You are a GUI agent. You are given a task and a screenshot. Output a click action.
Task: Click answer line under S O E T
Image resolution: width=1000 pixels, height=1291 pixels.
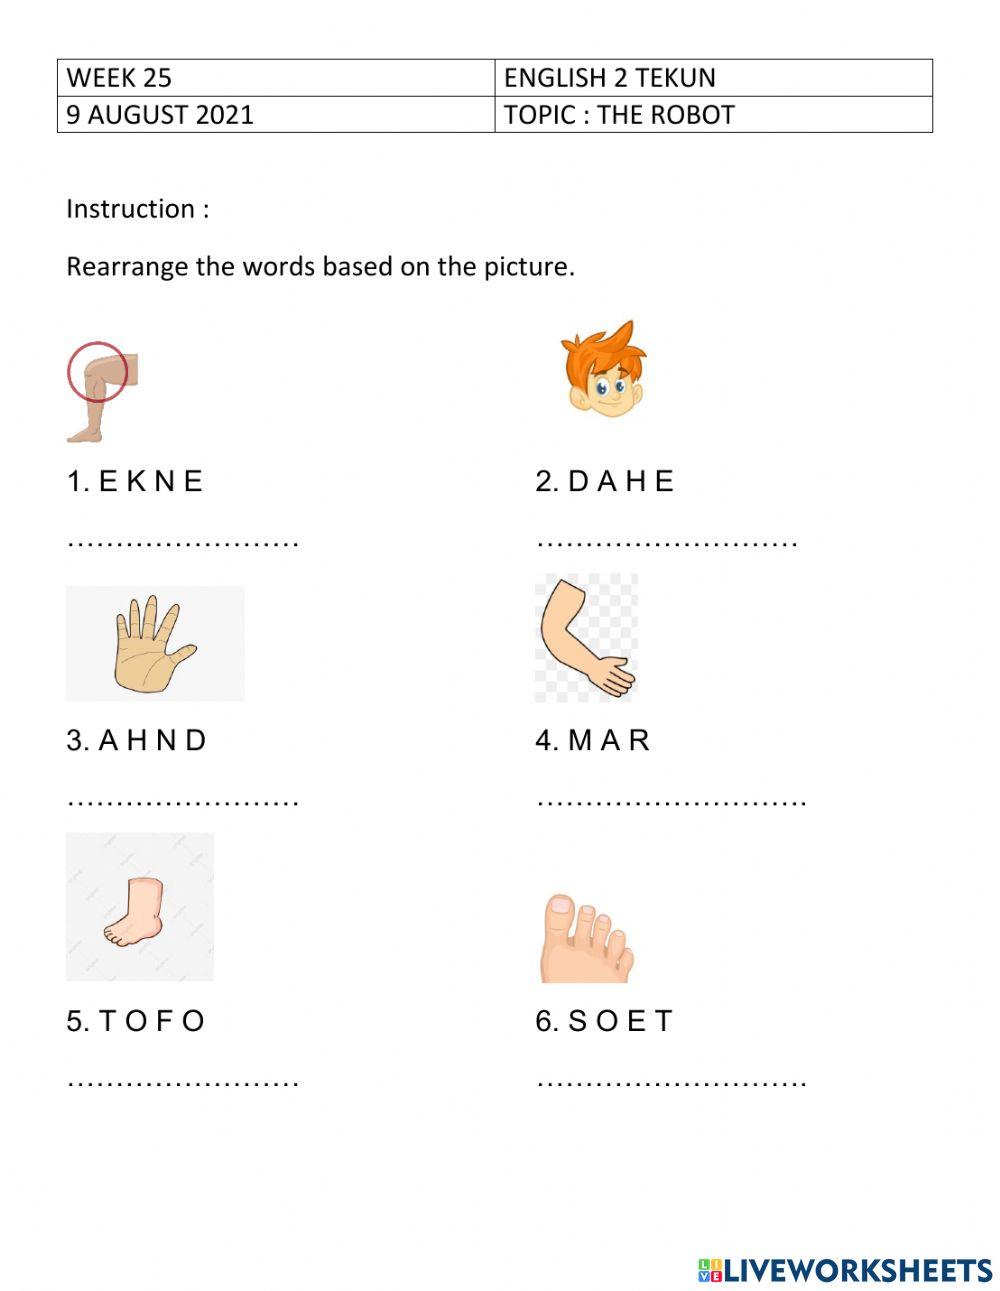point(671,1083)
